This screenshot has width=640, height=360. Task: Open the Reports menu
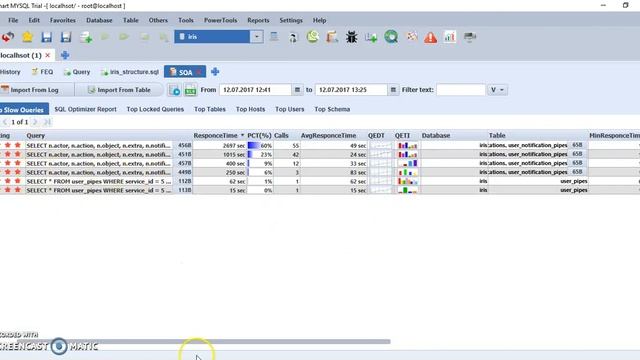coord(258,20)
